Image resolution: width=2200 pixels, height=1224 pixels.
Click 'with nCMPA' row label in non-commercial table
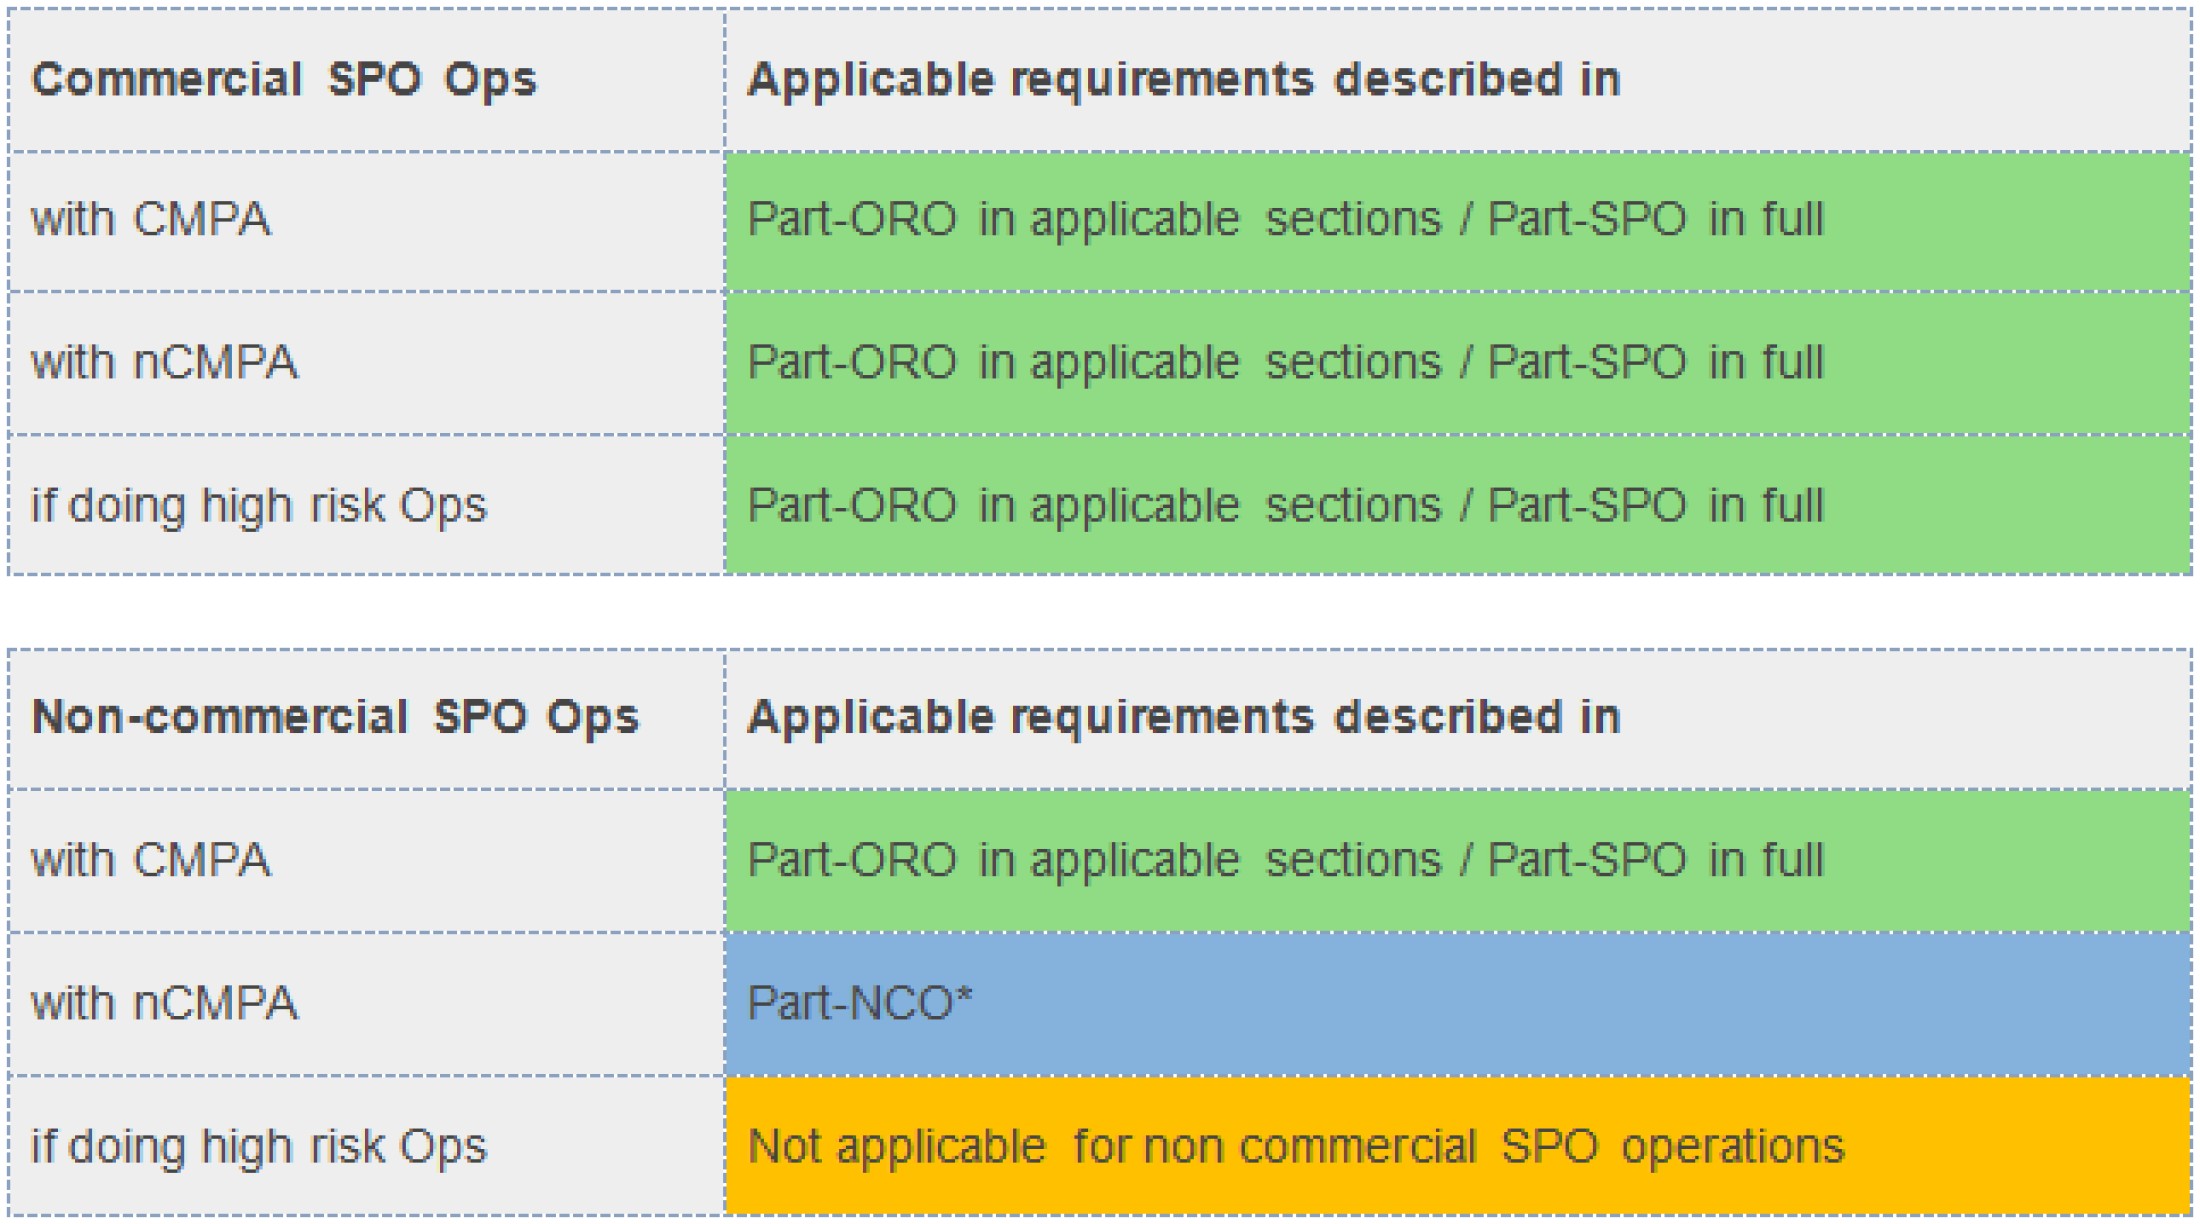click(x=367, y=1004)
